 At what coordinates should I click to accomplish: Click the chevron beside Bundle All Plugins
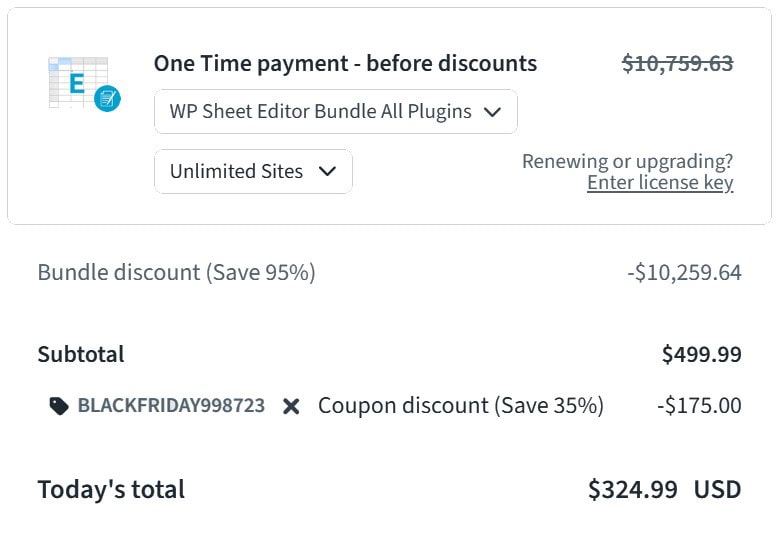(492, 112)
